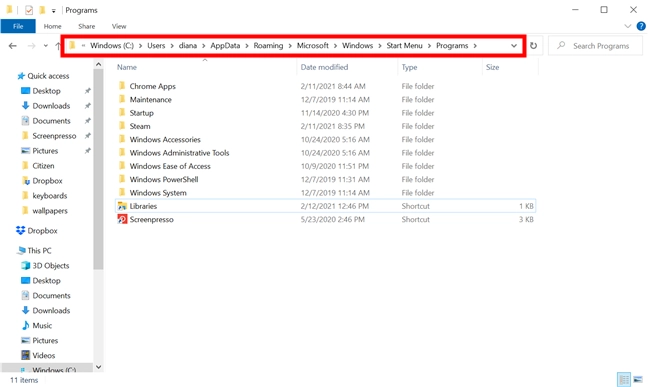
Task: Open the Help question mark icon
Action: pos(641,26)
